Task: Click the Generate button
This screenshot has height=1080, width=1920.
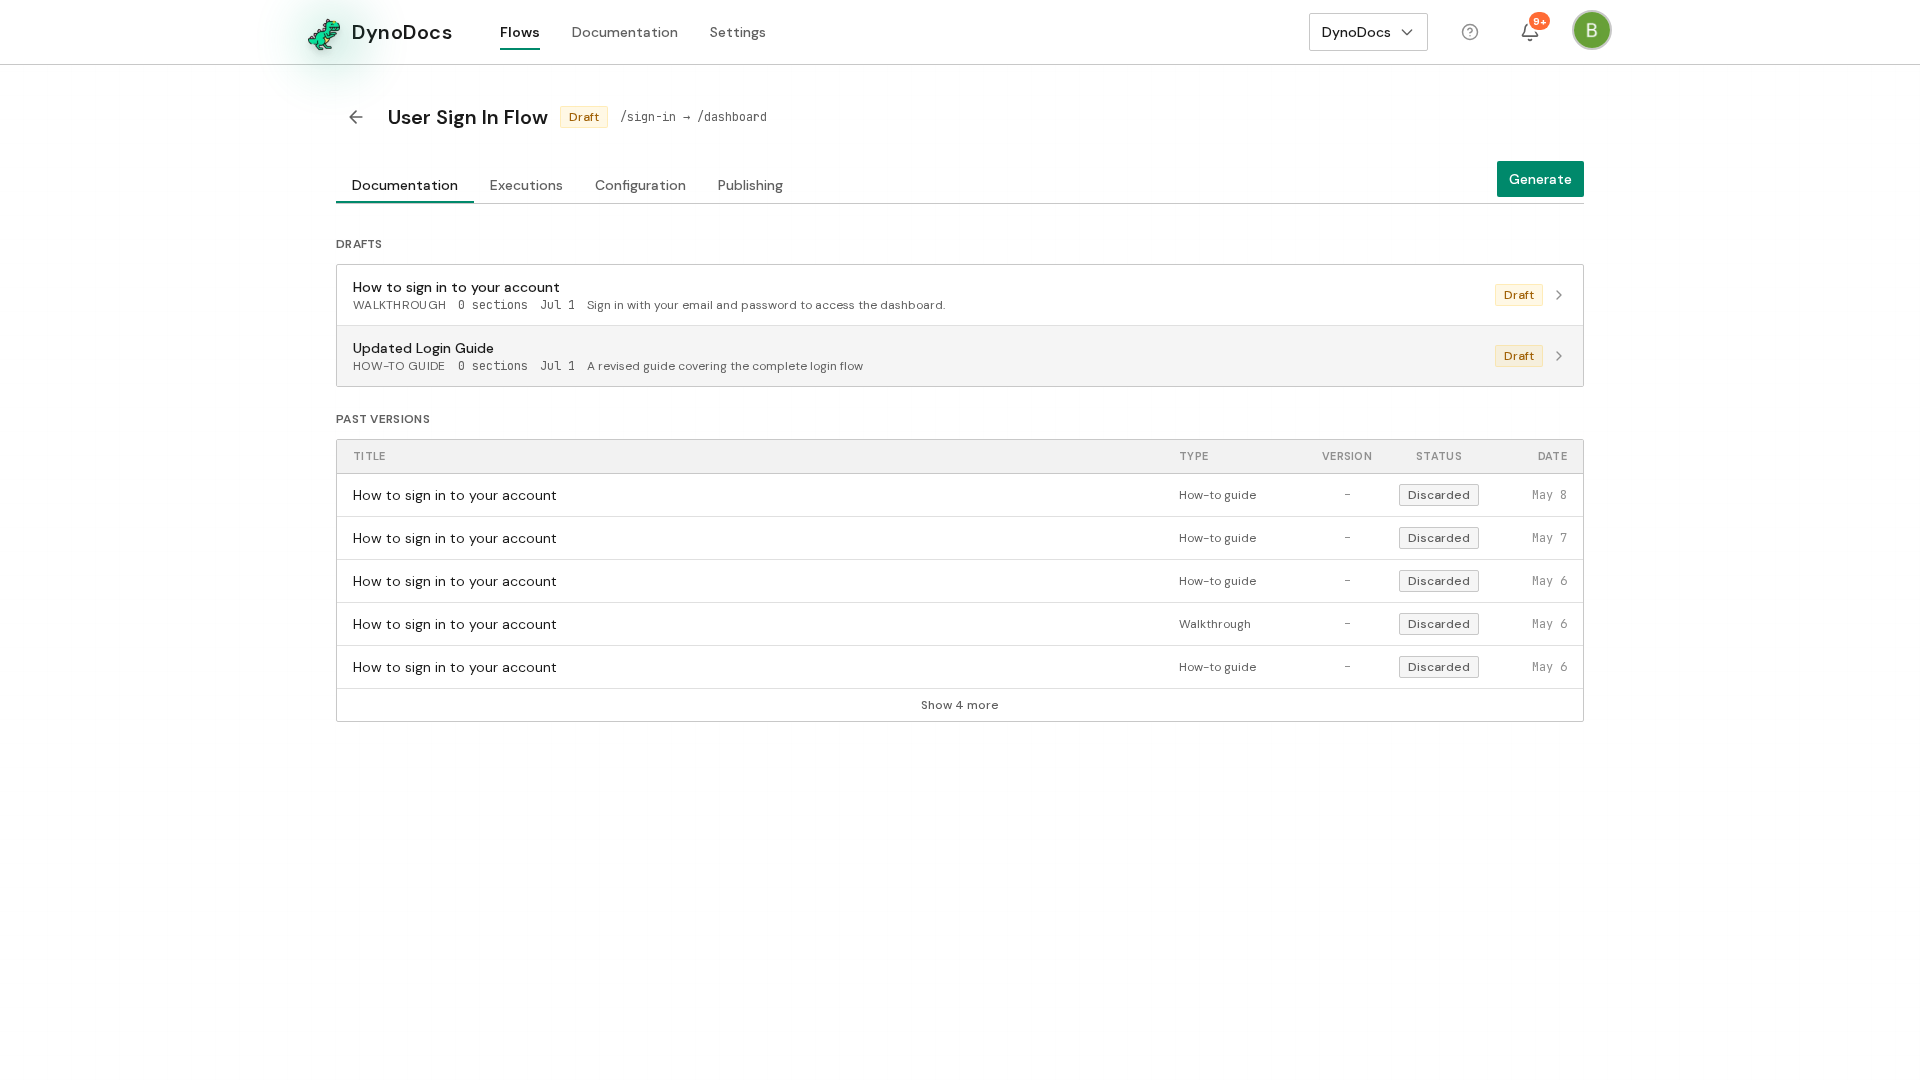Action: pos(1540,179)
